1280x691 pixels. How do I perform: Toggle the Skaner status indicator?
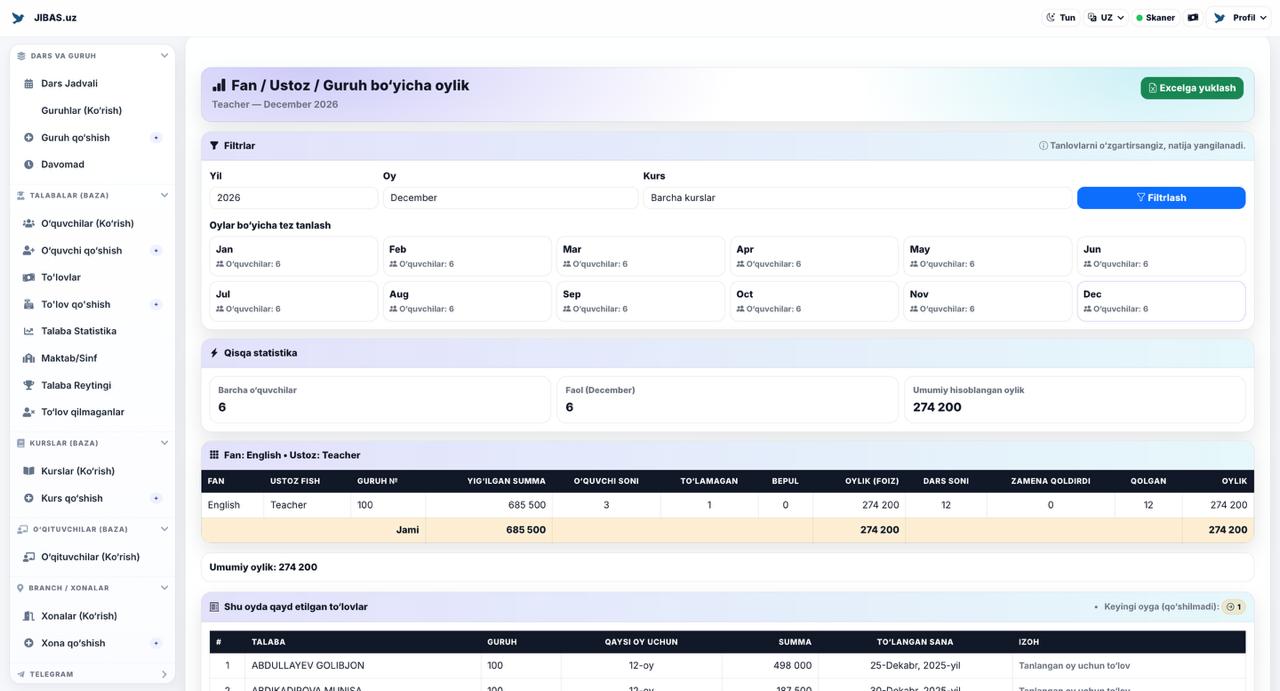(1155, 18)
